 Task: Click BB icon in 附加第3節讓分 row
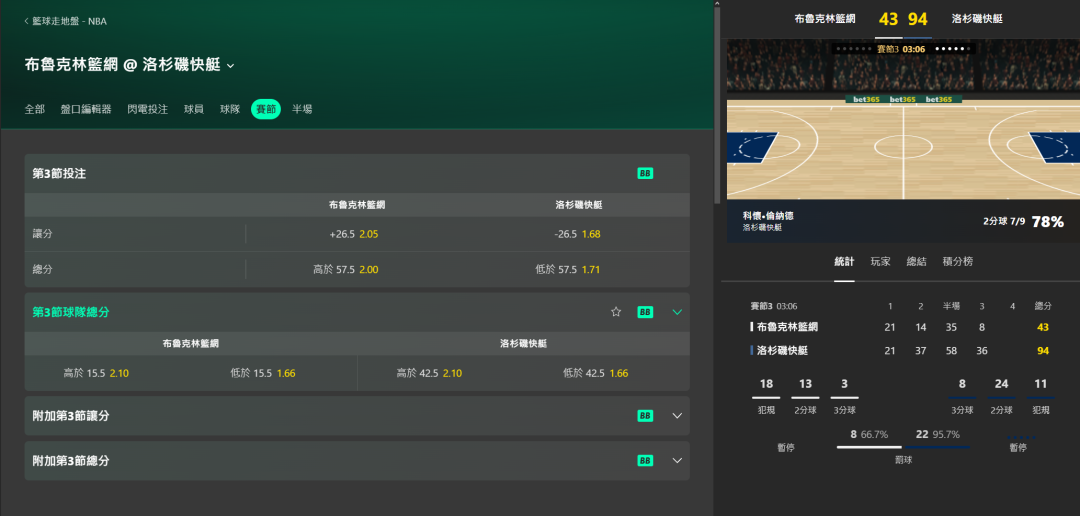tap(645, 415)
